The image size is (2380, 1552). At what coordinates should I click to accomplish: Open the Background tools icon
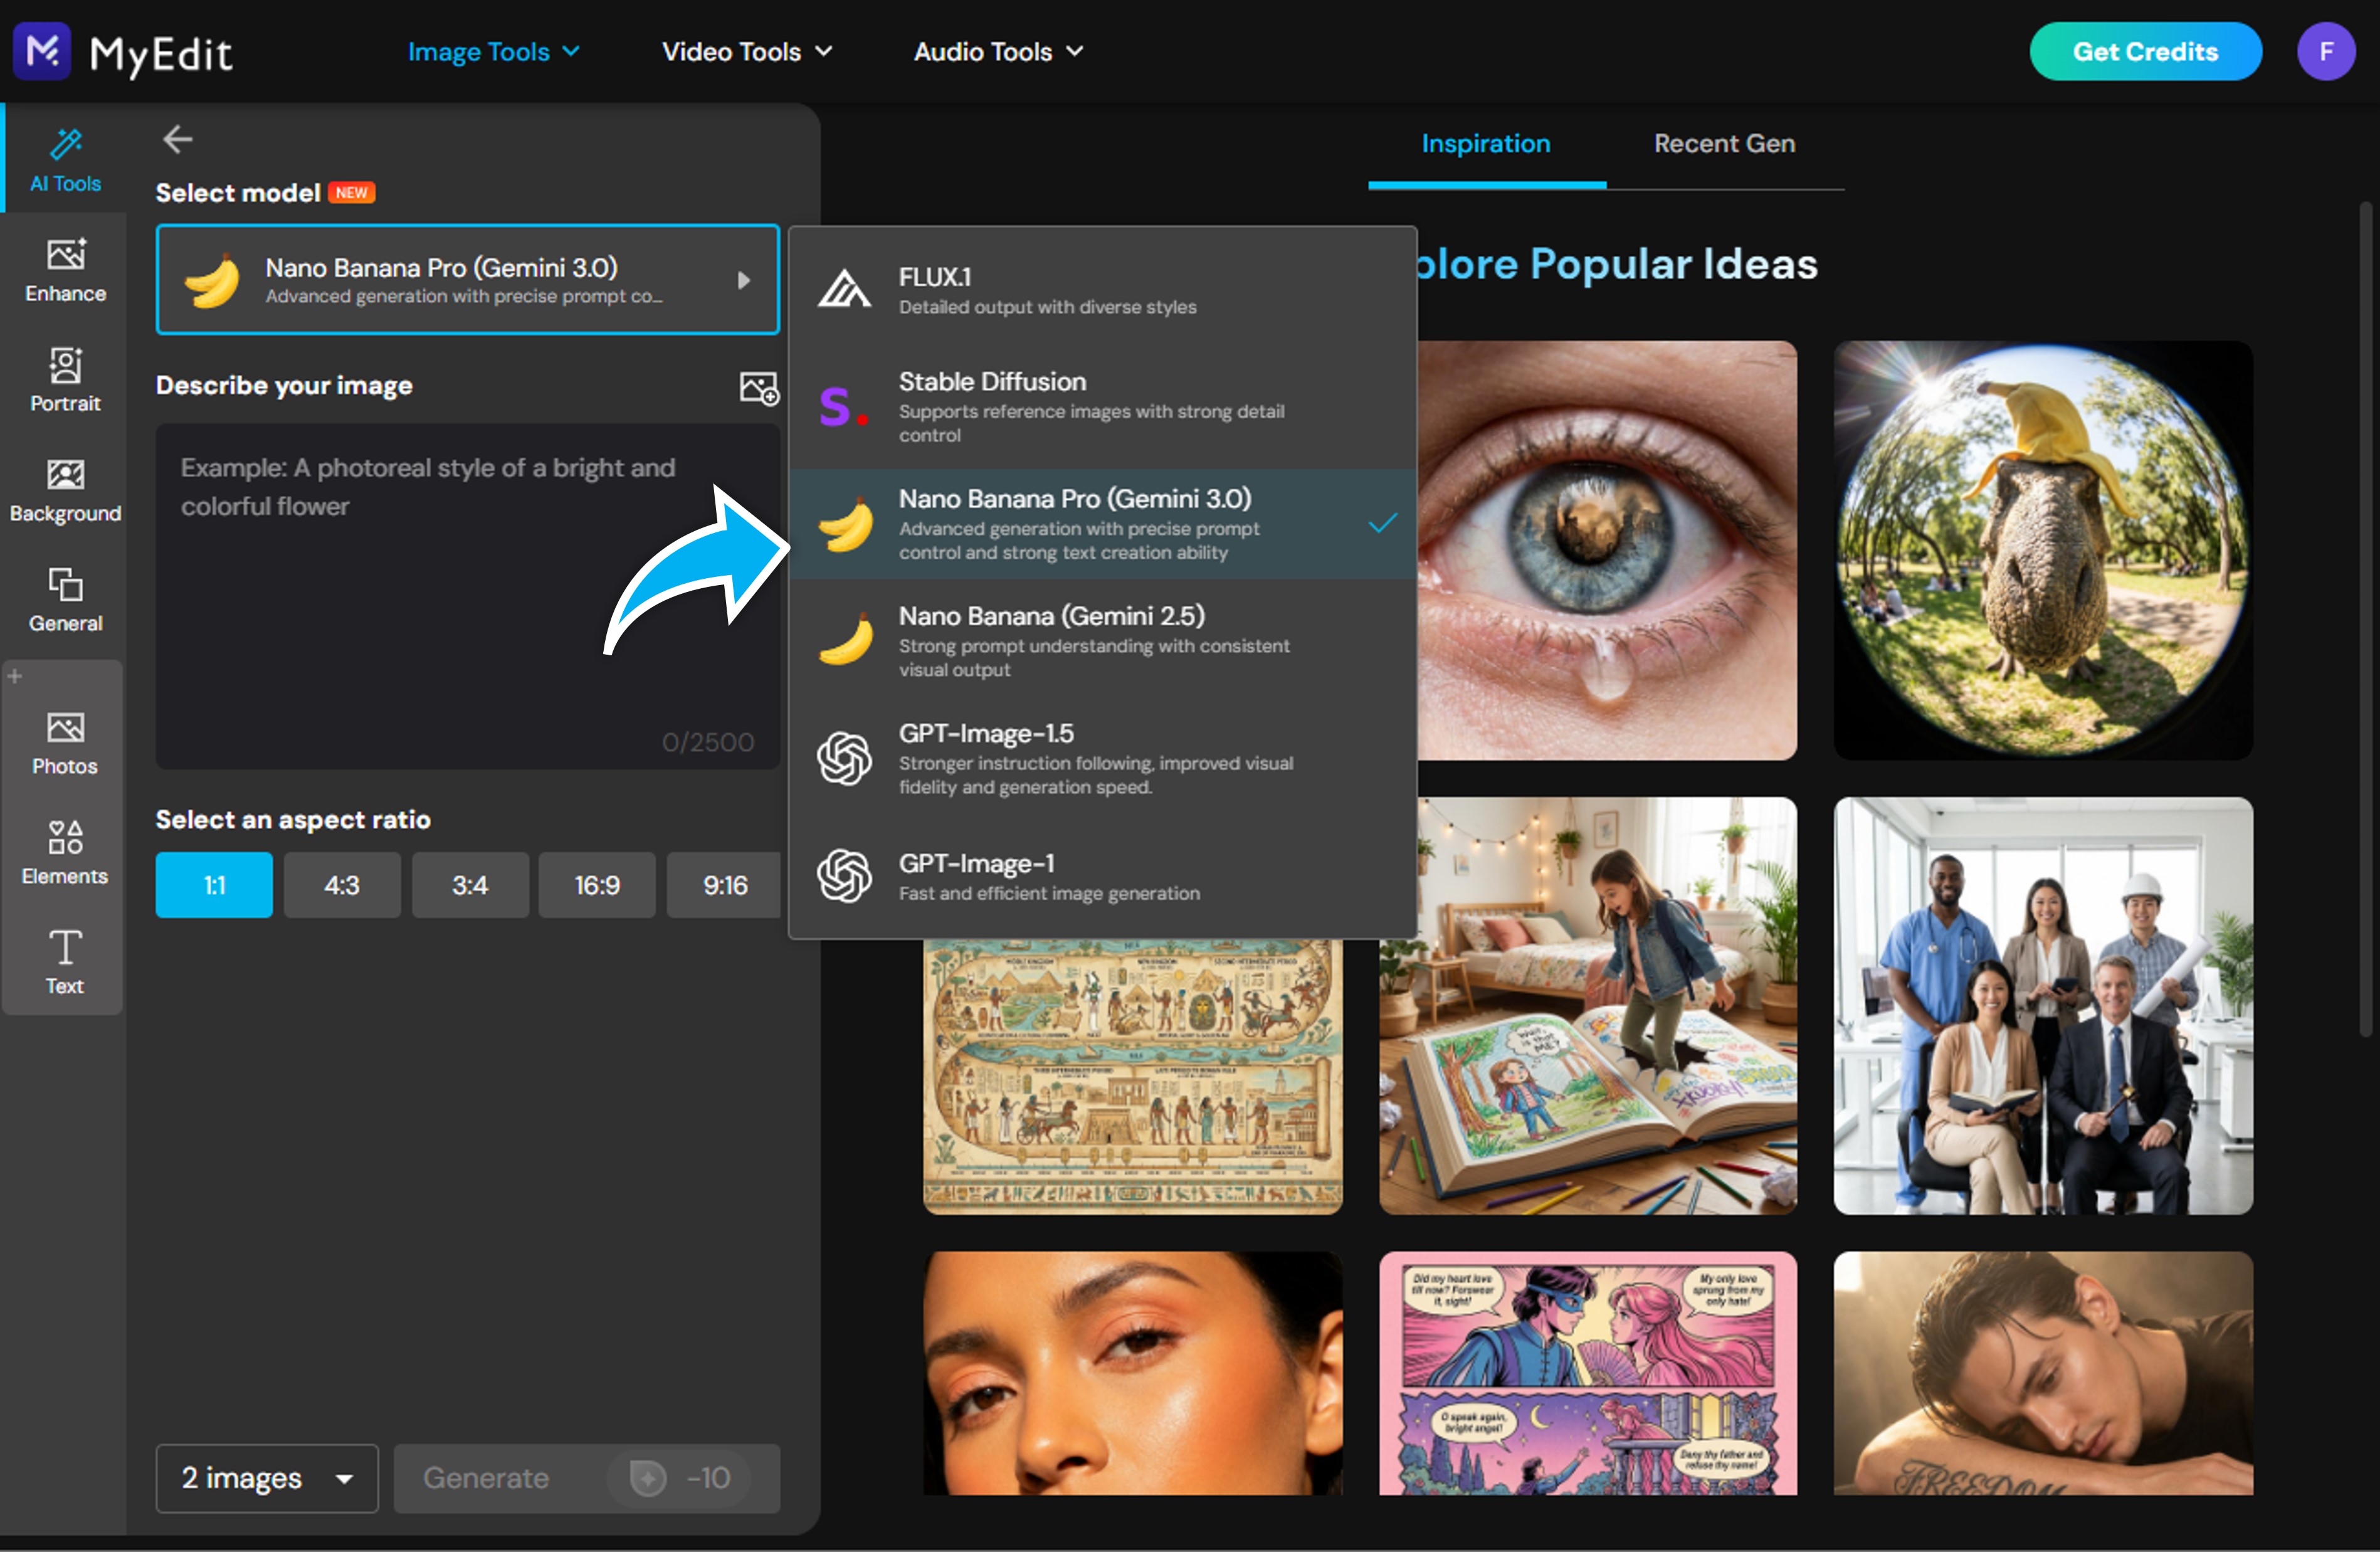[65, 489]
